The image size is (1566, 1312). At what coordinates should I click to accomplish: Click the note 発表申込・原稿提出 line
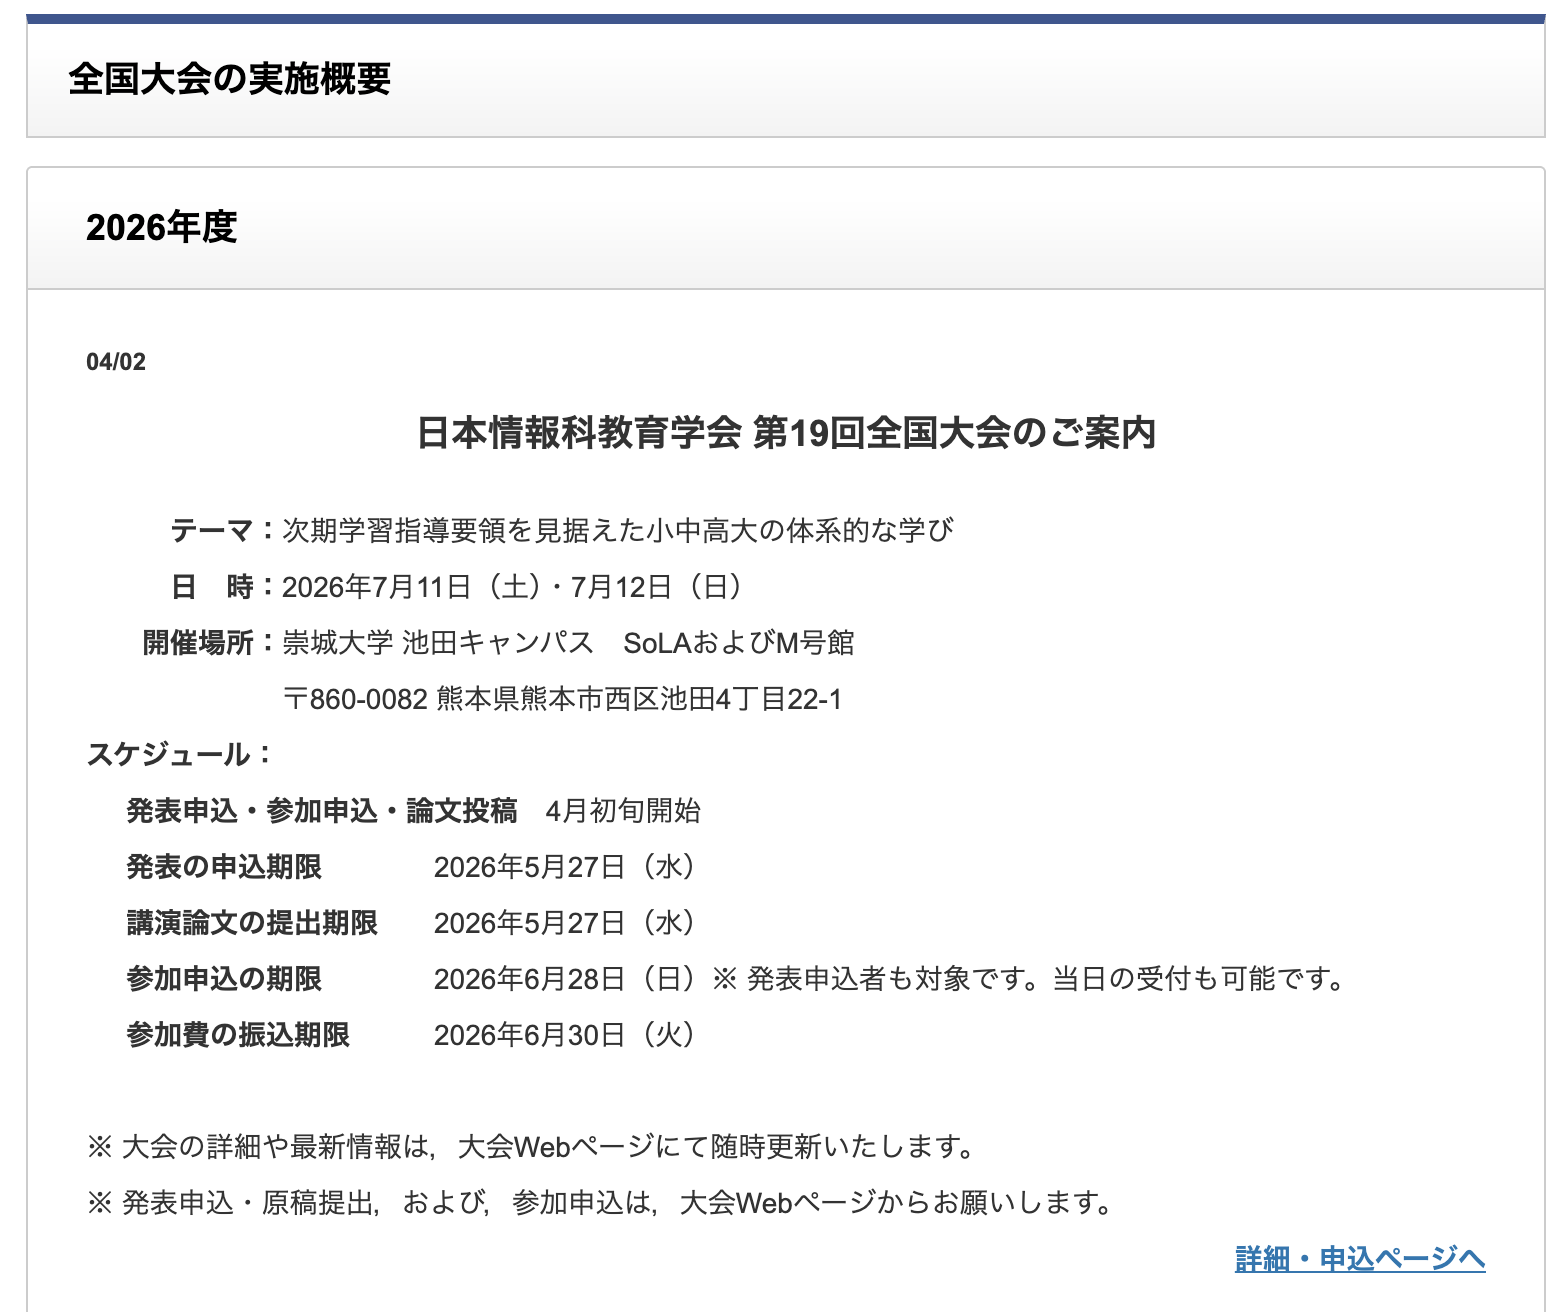(x=600, y=1203)
